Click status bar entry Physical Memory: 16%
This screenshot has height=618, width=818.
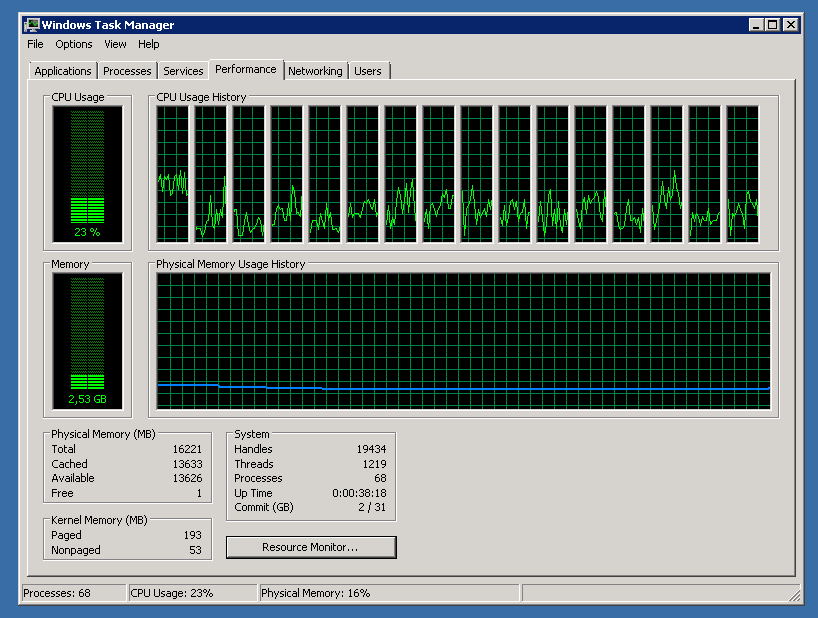click(389, 593)
